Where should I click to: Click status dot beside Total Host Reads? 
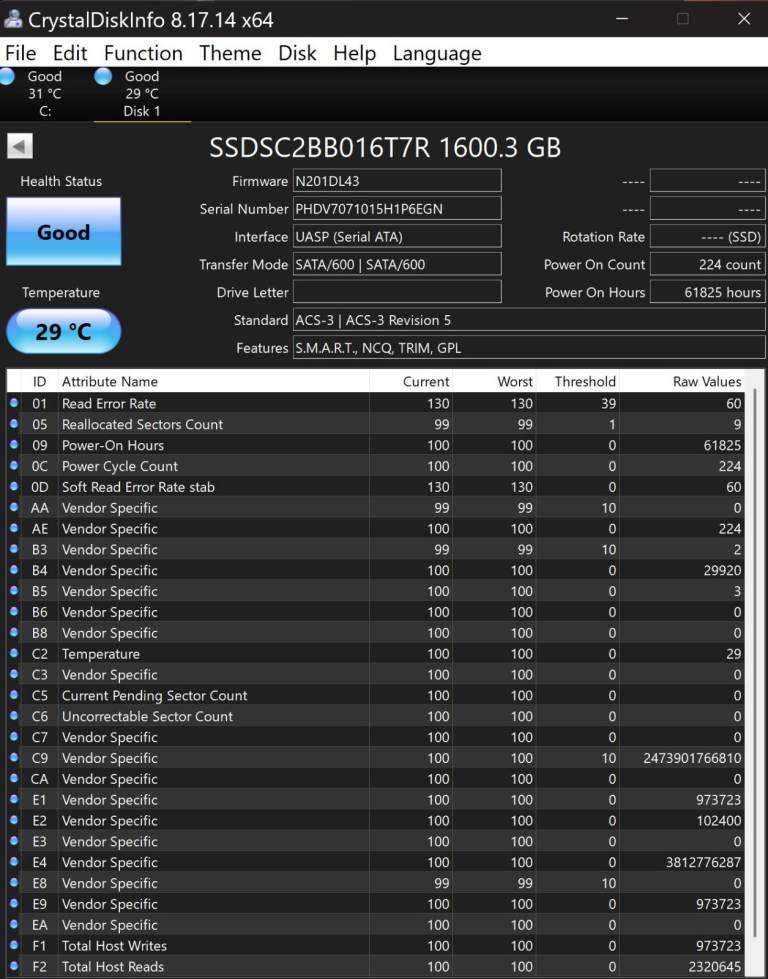coord(14,966)
